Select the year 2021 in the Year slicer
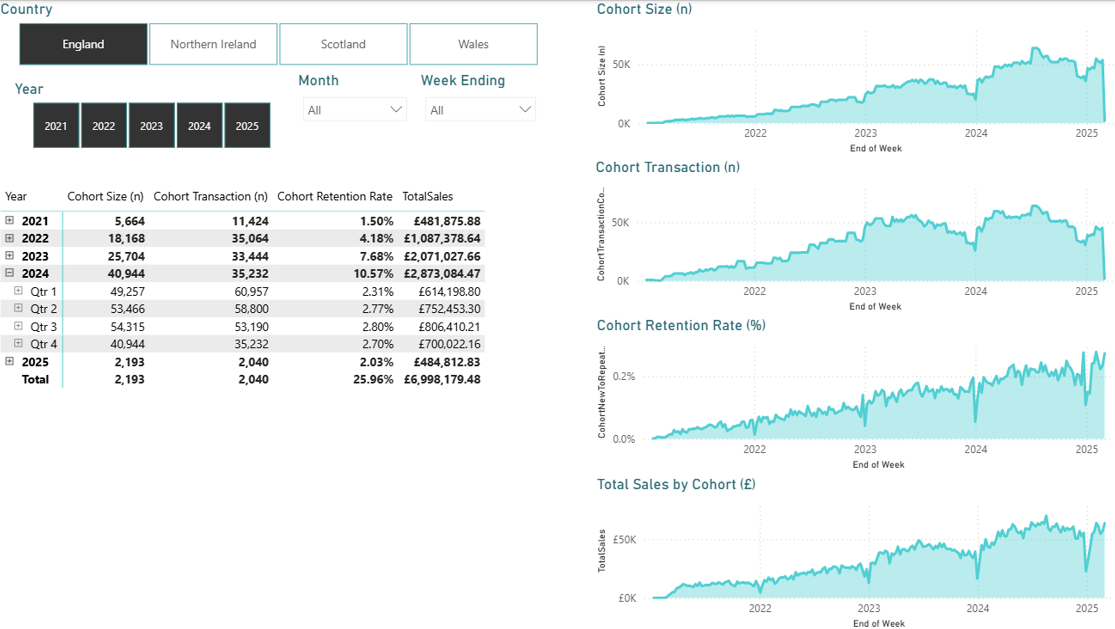The width and height of the screenshot is (1115, 629). [55, 124]
